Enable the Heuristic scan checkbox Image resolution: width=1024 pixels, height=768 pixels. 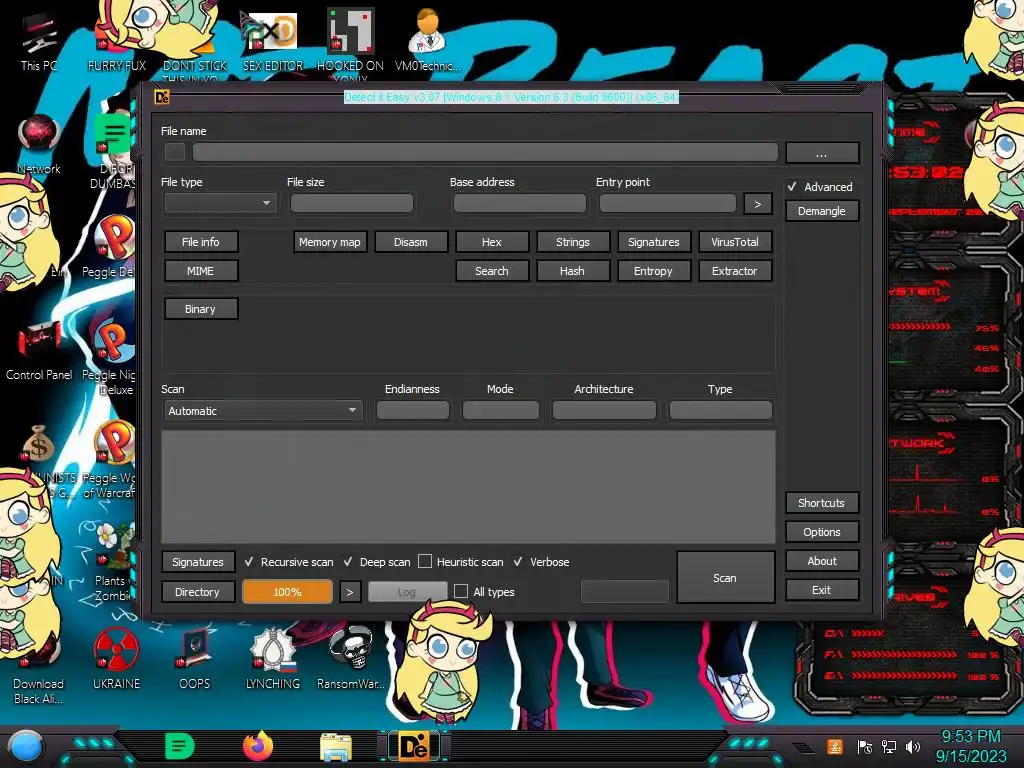(424, 562)
